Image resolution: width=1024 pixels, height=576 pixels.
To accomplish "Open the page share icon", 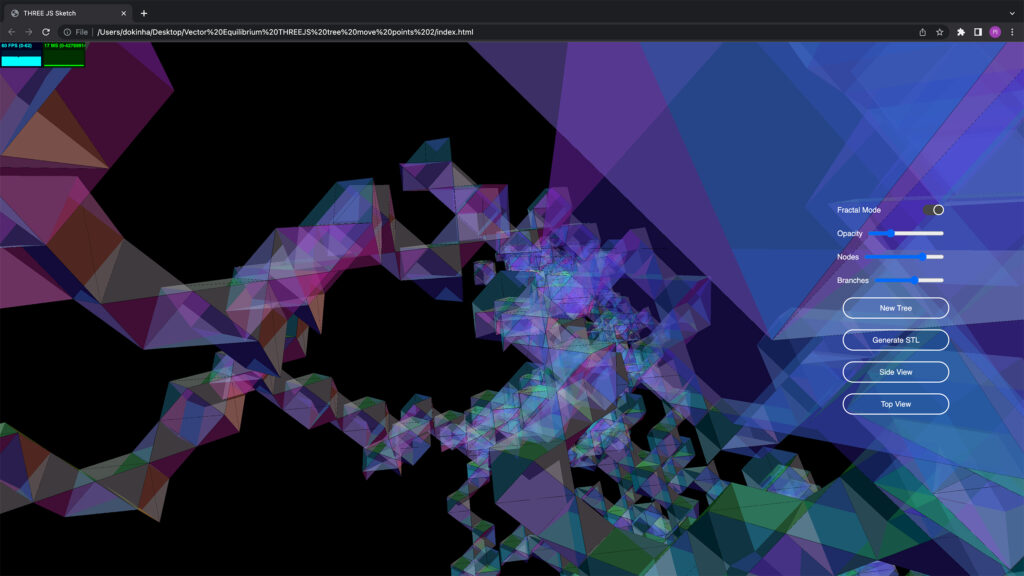I will [921, 31].
